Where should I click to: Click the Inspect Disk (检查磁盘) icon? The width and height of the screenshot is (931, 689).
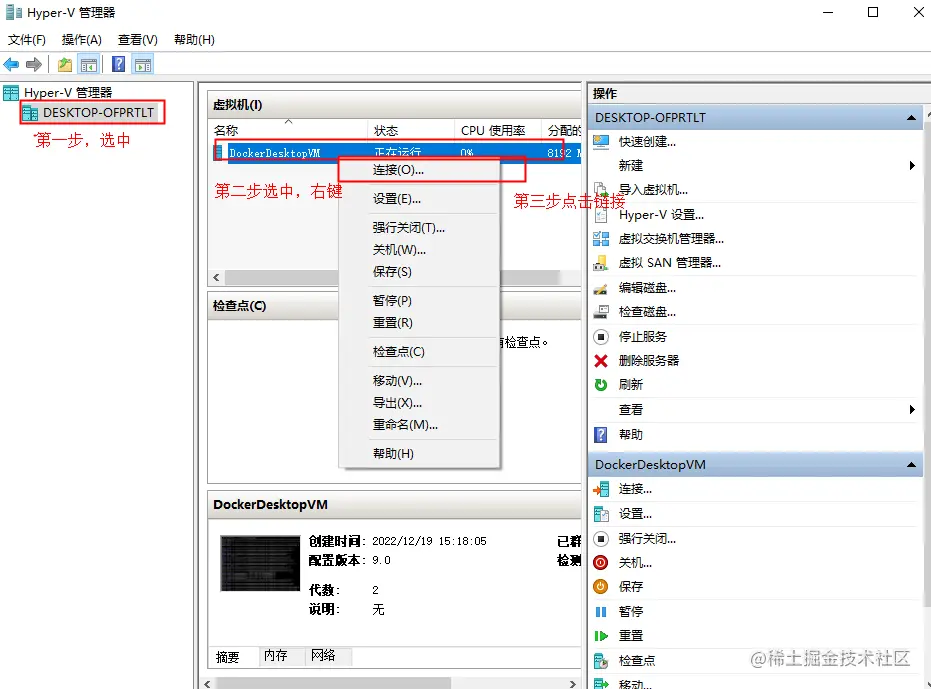click(601, 312)
